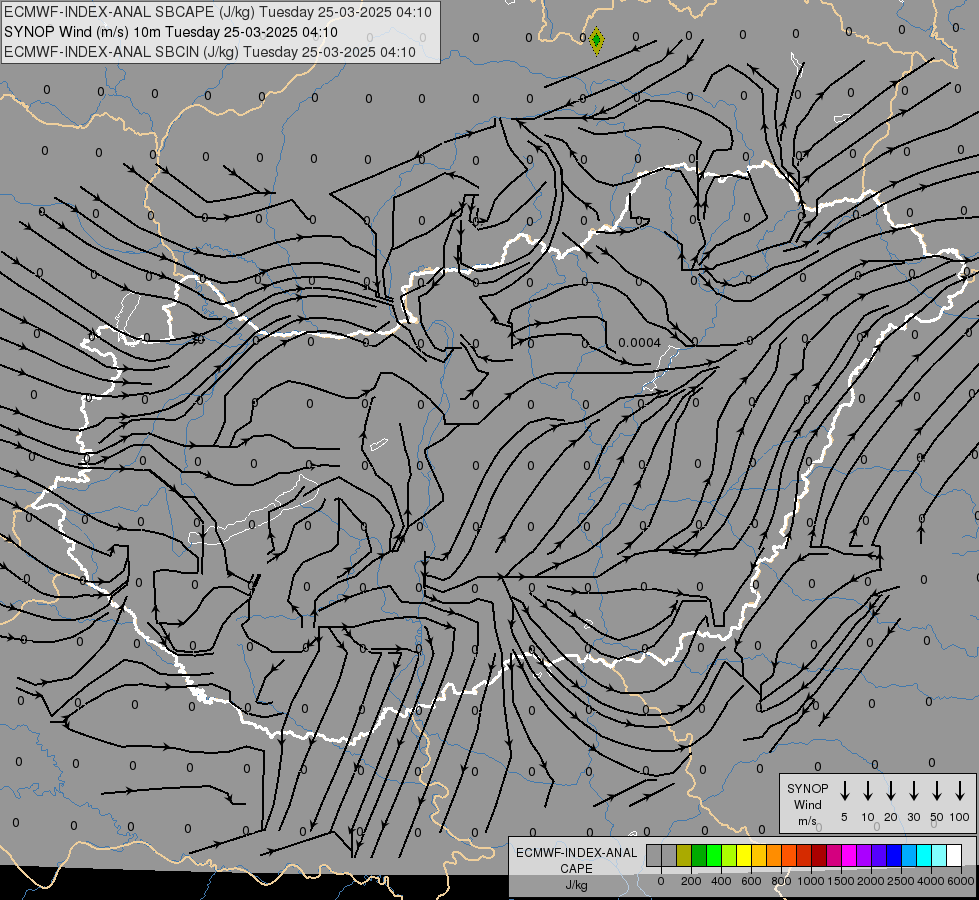Pick the dark green CAPE legend swatch
Image resolution: width=979 pixels, height=900 pixels.
(699, 855)
